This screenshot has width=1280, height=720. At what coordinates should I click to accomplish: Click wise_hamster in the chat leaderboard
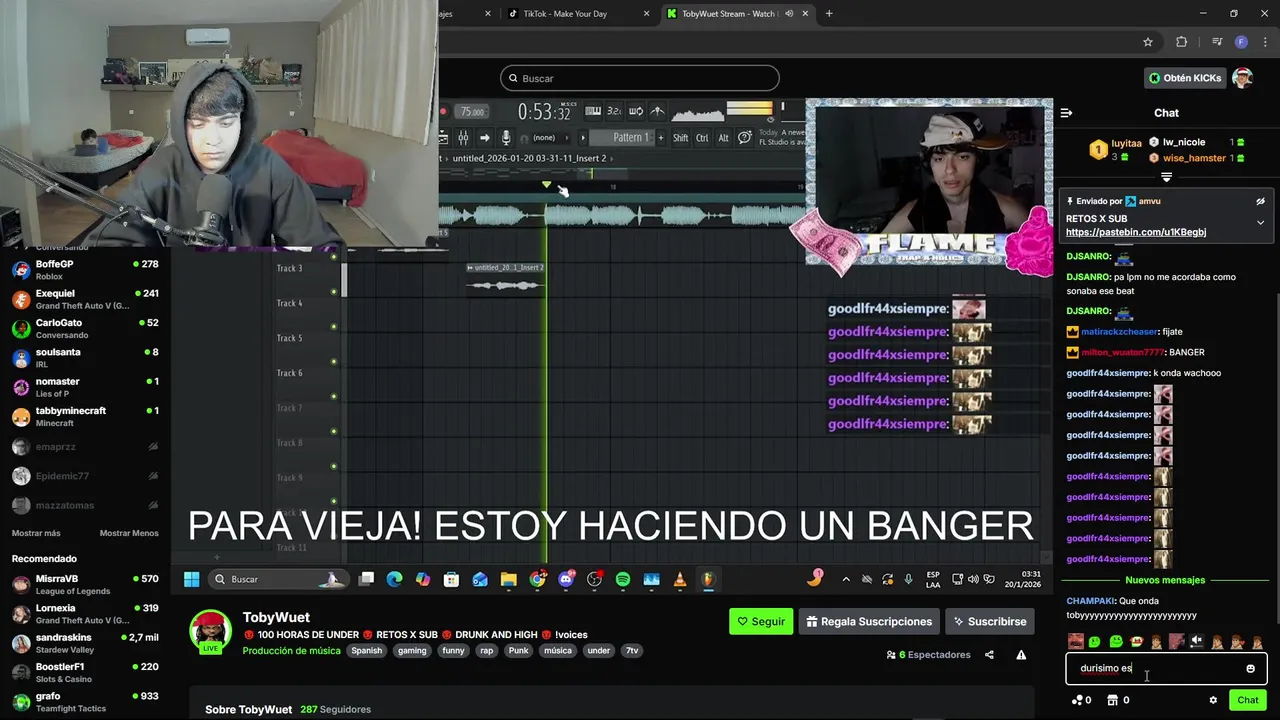[1194, 158]
